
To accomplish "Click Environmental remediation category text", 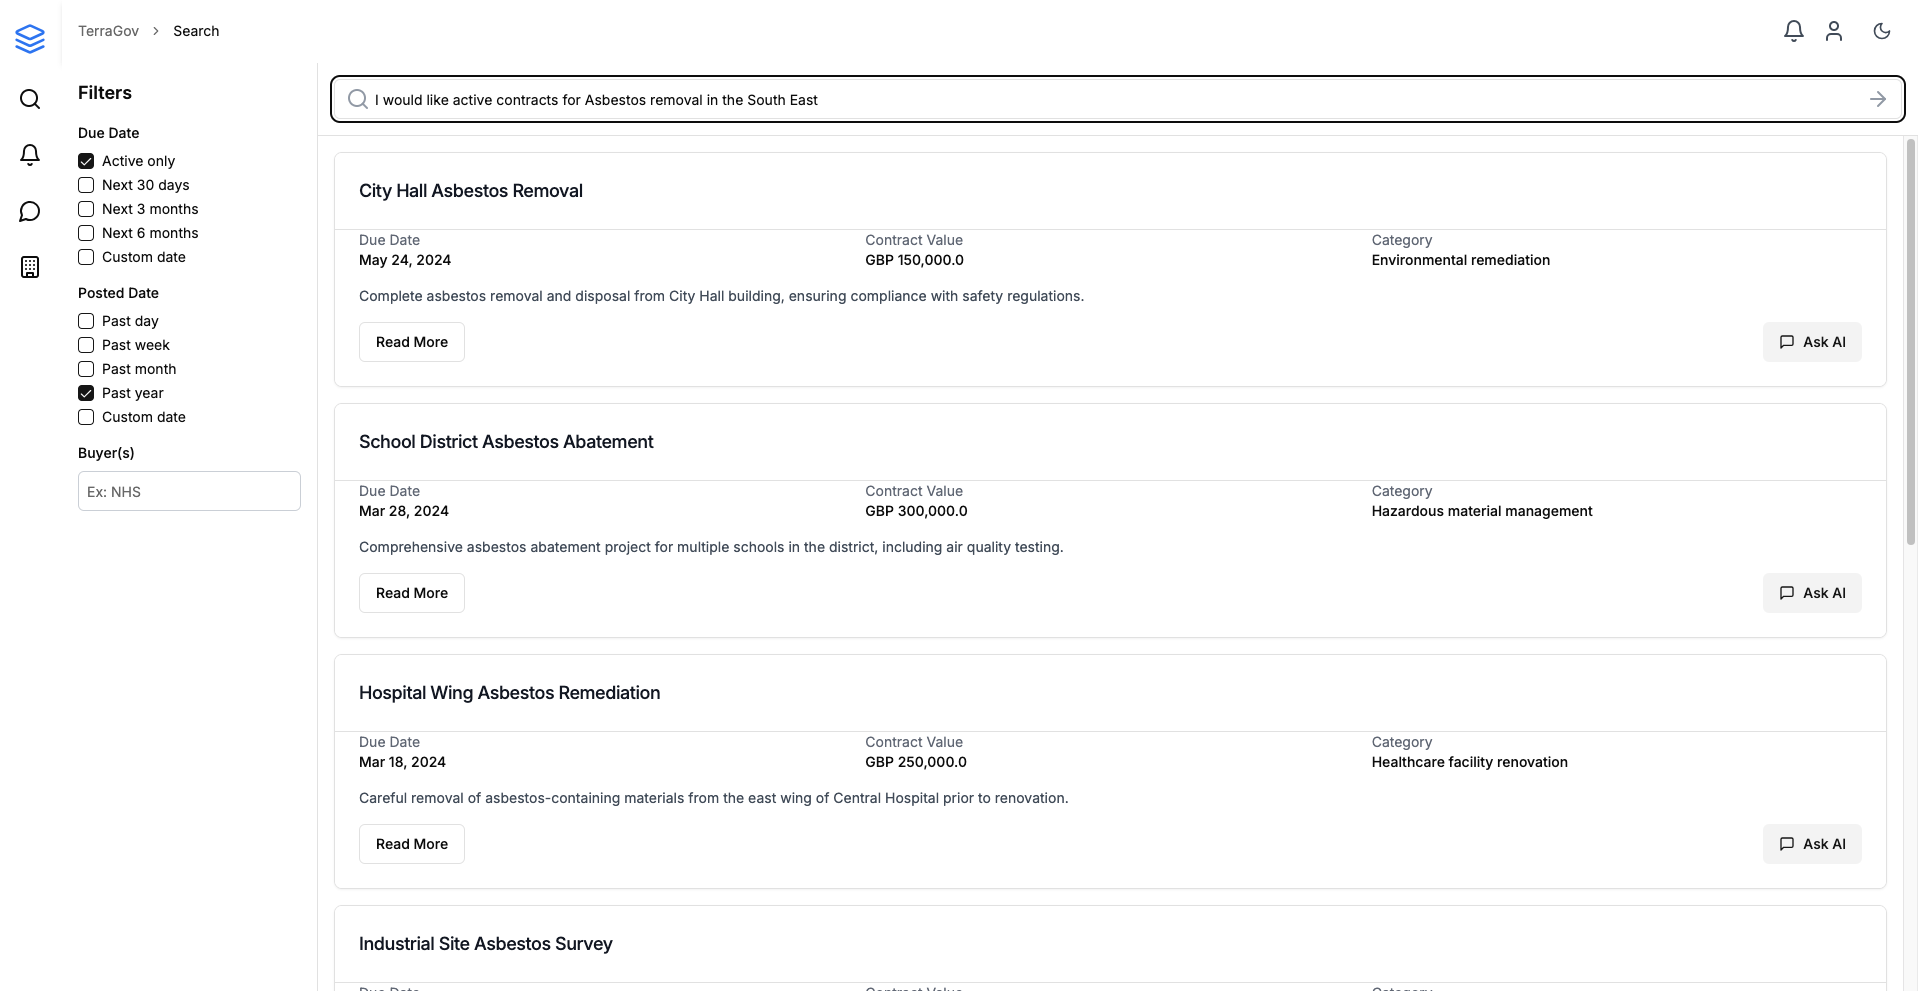I will (x=1460, y=260).
